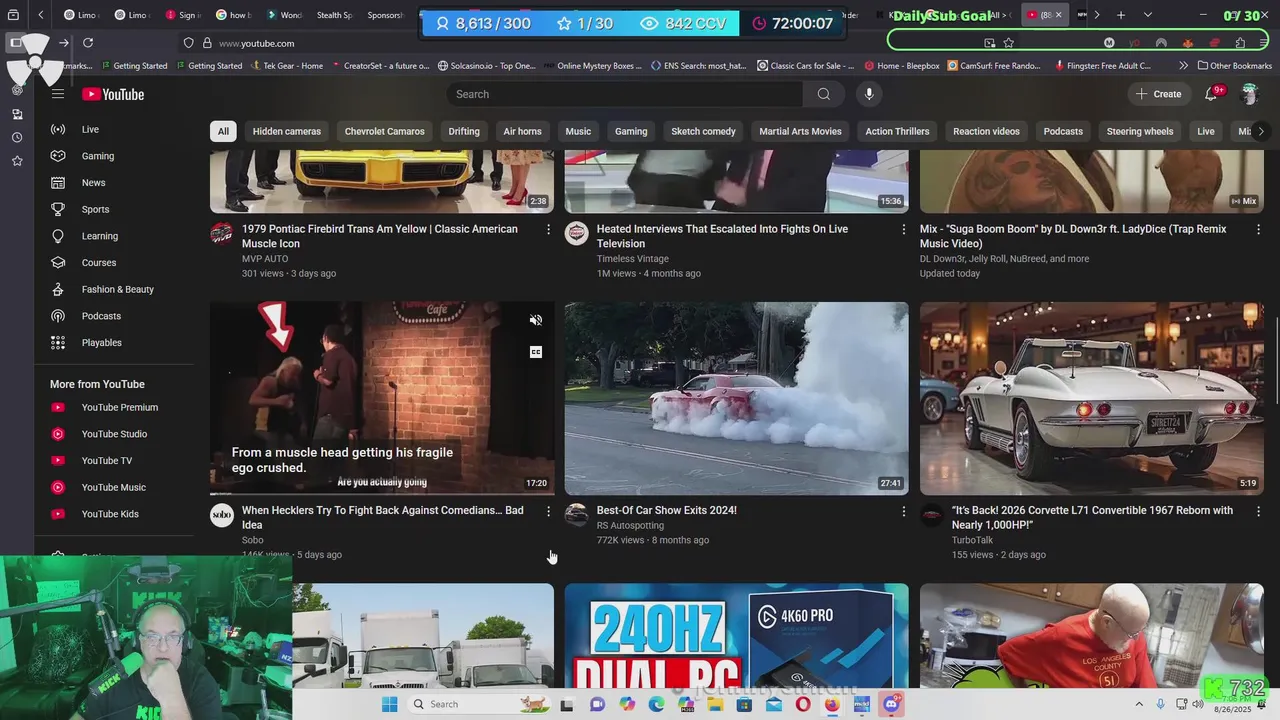The height and width of the screenshot is (720, 1280).
Task: Open options for Best-Of Car Show Exits
Action: point(903,511)
